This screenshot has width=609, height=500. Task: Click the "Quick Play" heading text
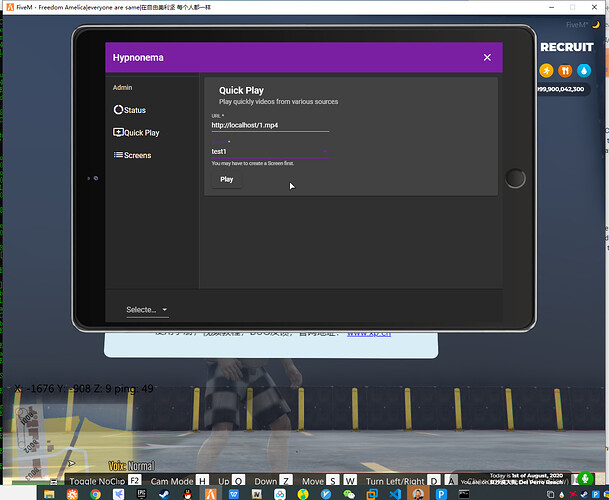pyautogui.click(x=241, y=91)
